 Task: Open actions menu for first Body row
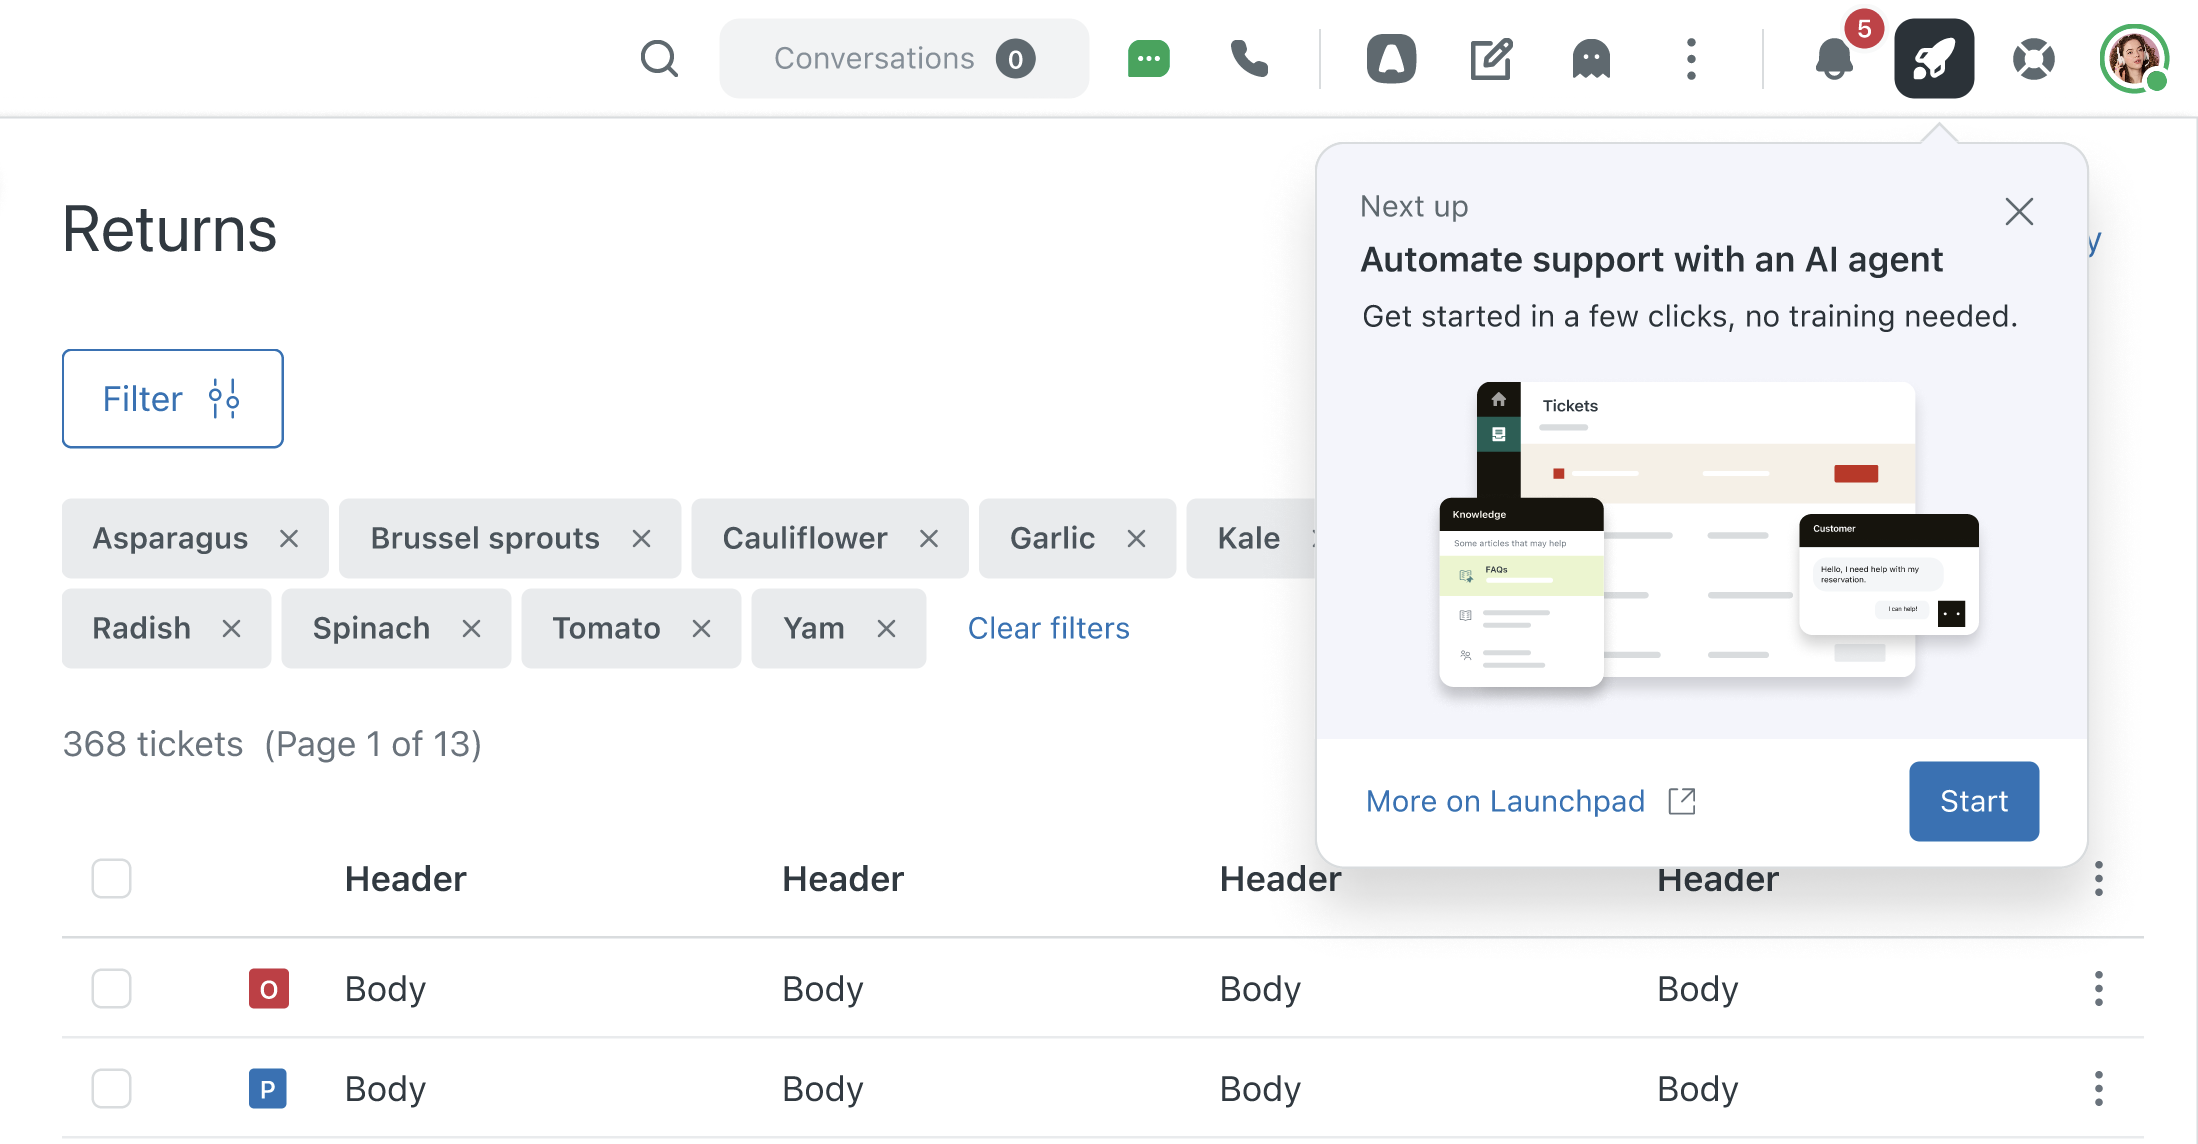click(x=2098, y=989)
